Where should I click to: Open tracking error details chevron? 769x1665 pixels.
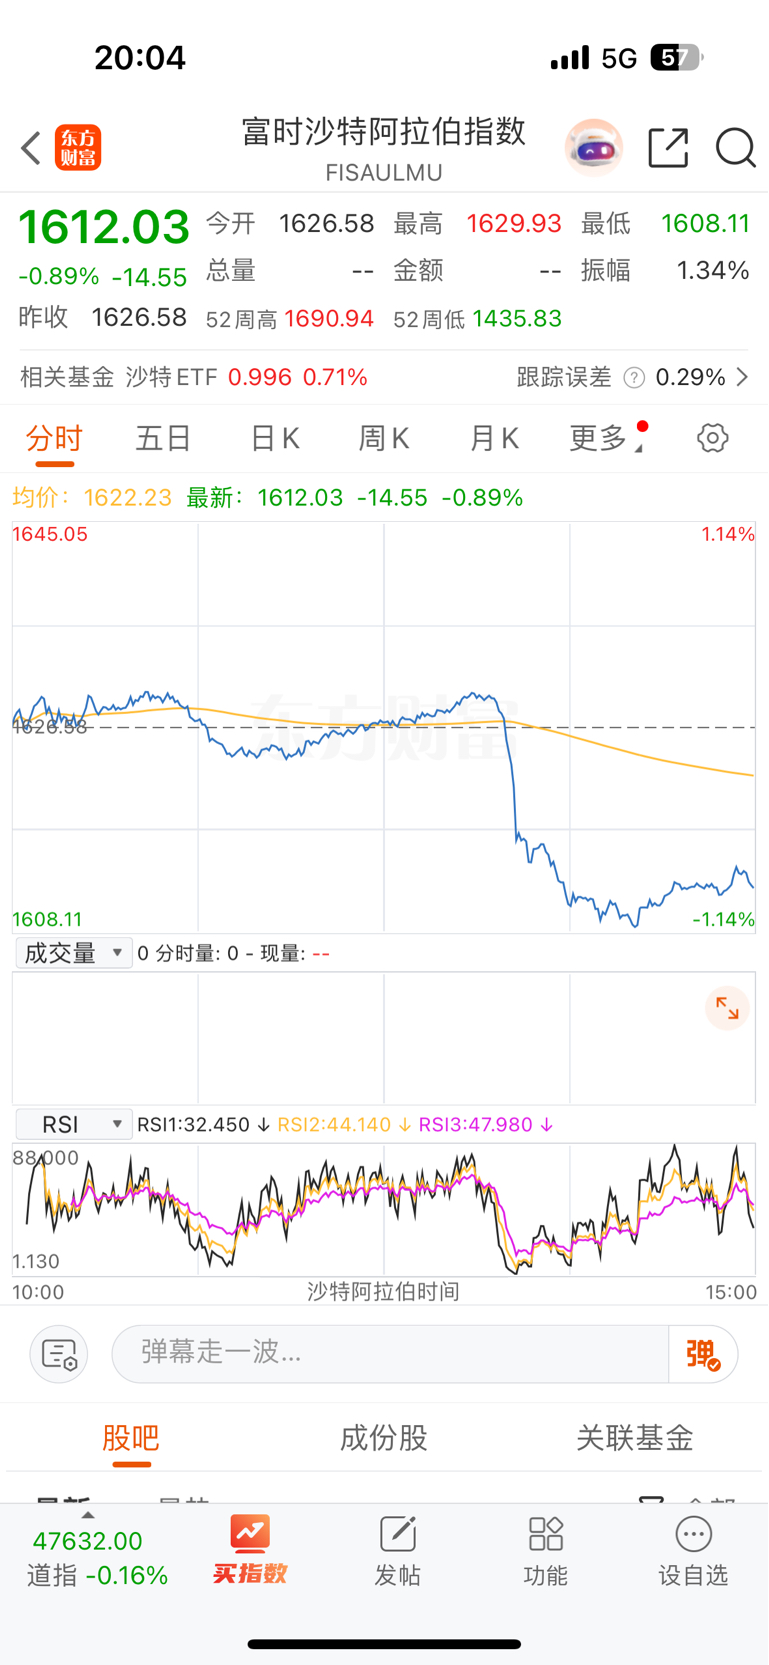click(x=742, y=377)
